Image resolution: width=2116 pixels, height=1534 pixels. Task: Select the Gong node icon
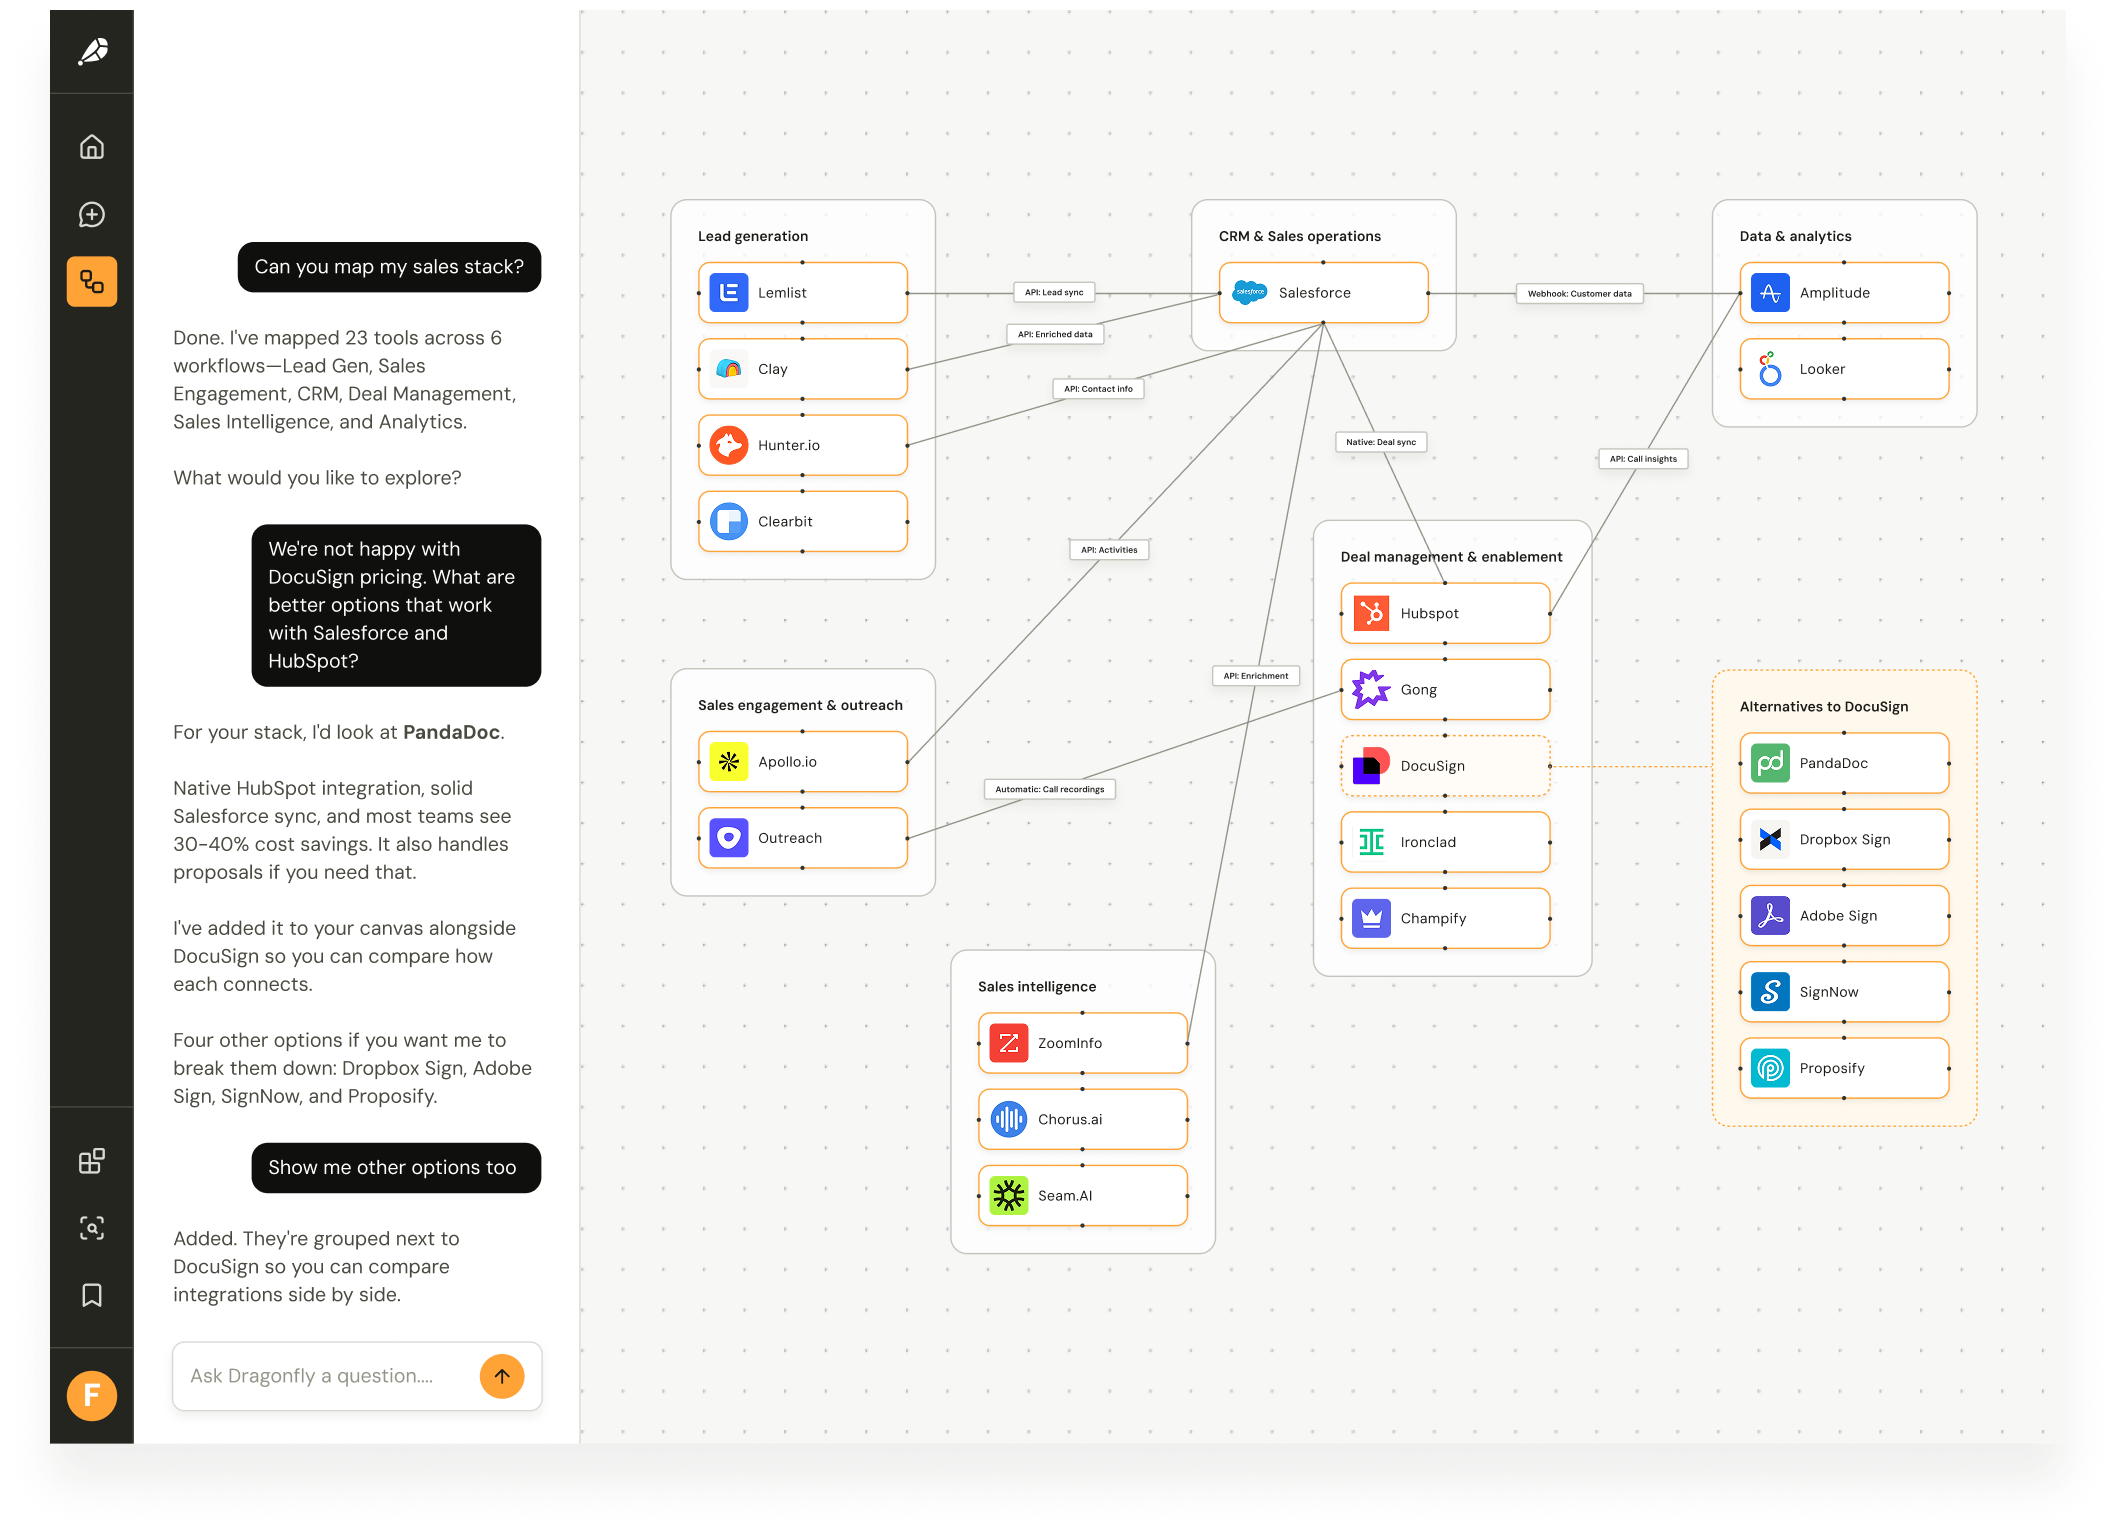(x=1371, y=690)
